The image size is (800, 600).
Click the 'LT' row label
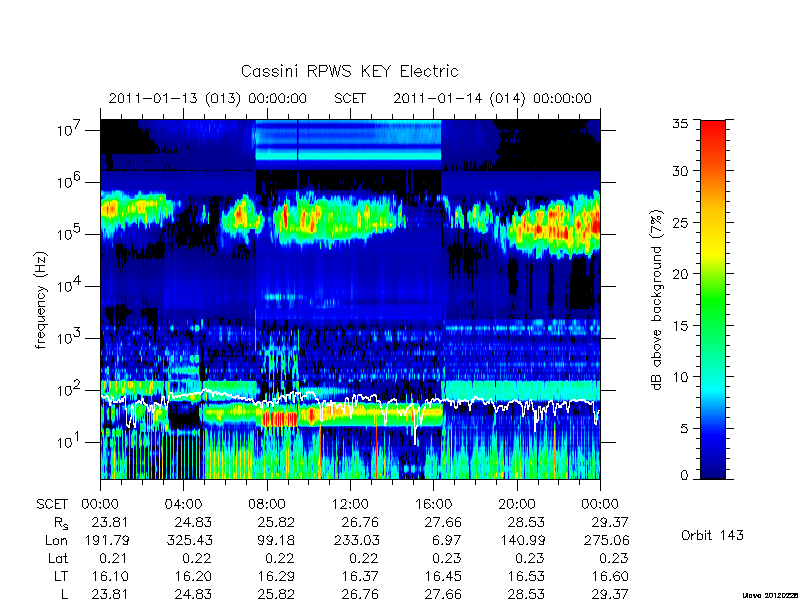click(x=61, y=576)
